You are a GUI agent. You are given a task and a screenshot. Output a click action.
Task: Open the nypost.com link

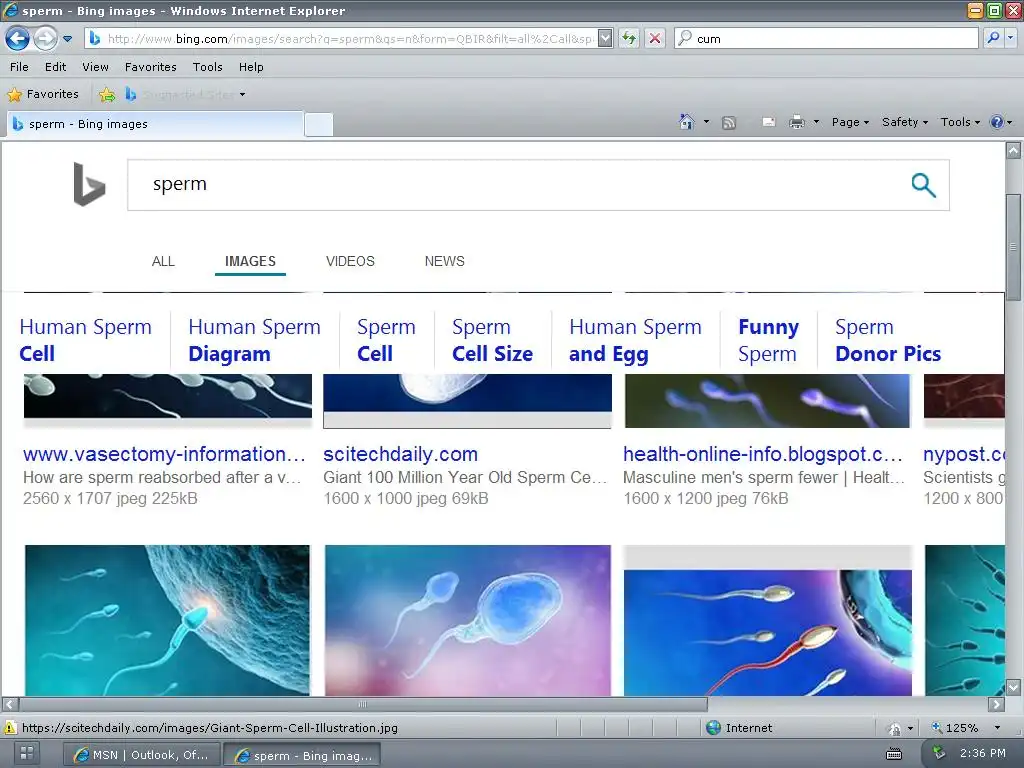(x=964, y=454)
